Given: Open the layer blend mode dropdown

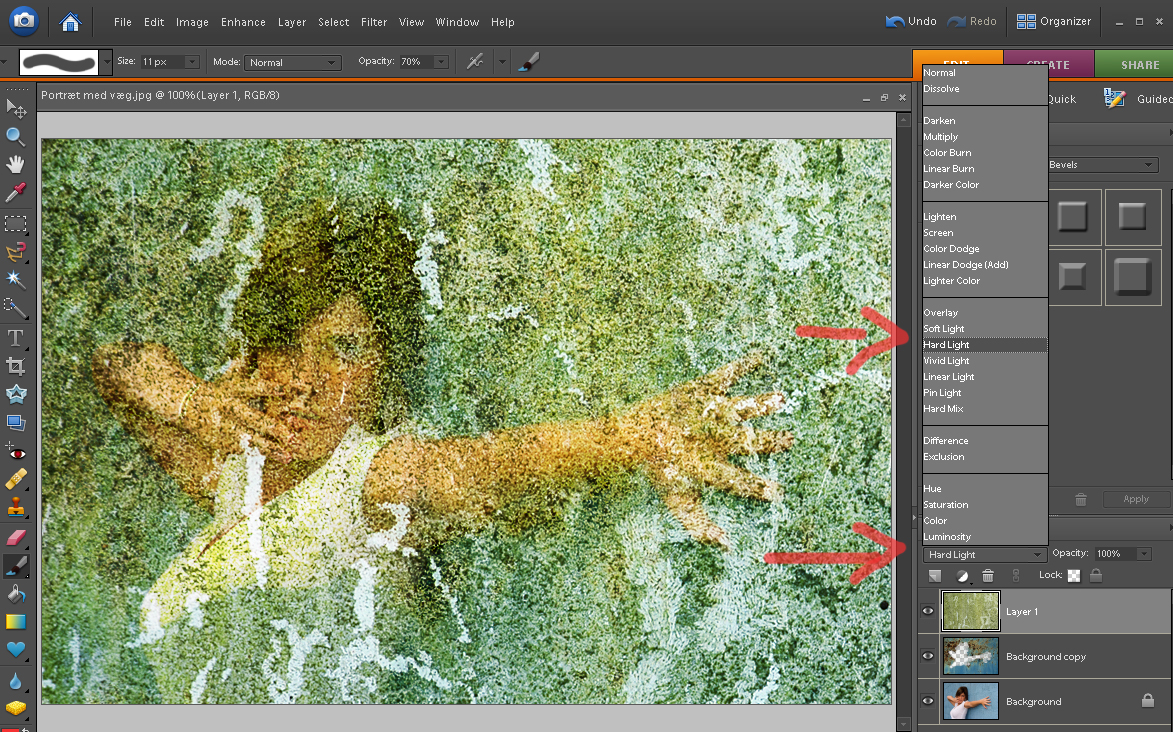Looking at the screenshot, I should click(985, 554).
